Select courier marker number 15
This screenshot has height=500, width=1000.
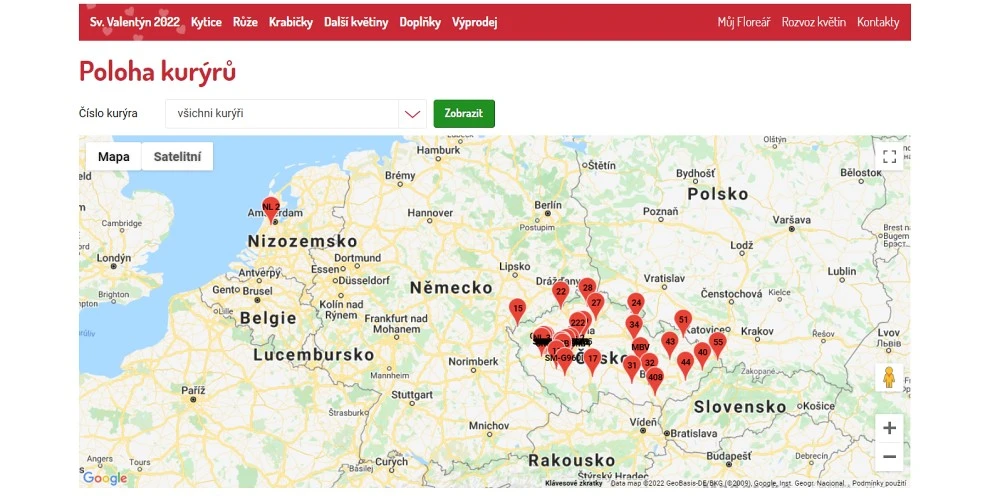pos(517,310)
